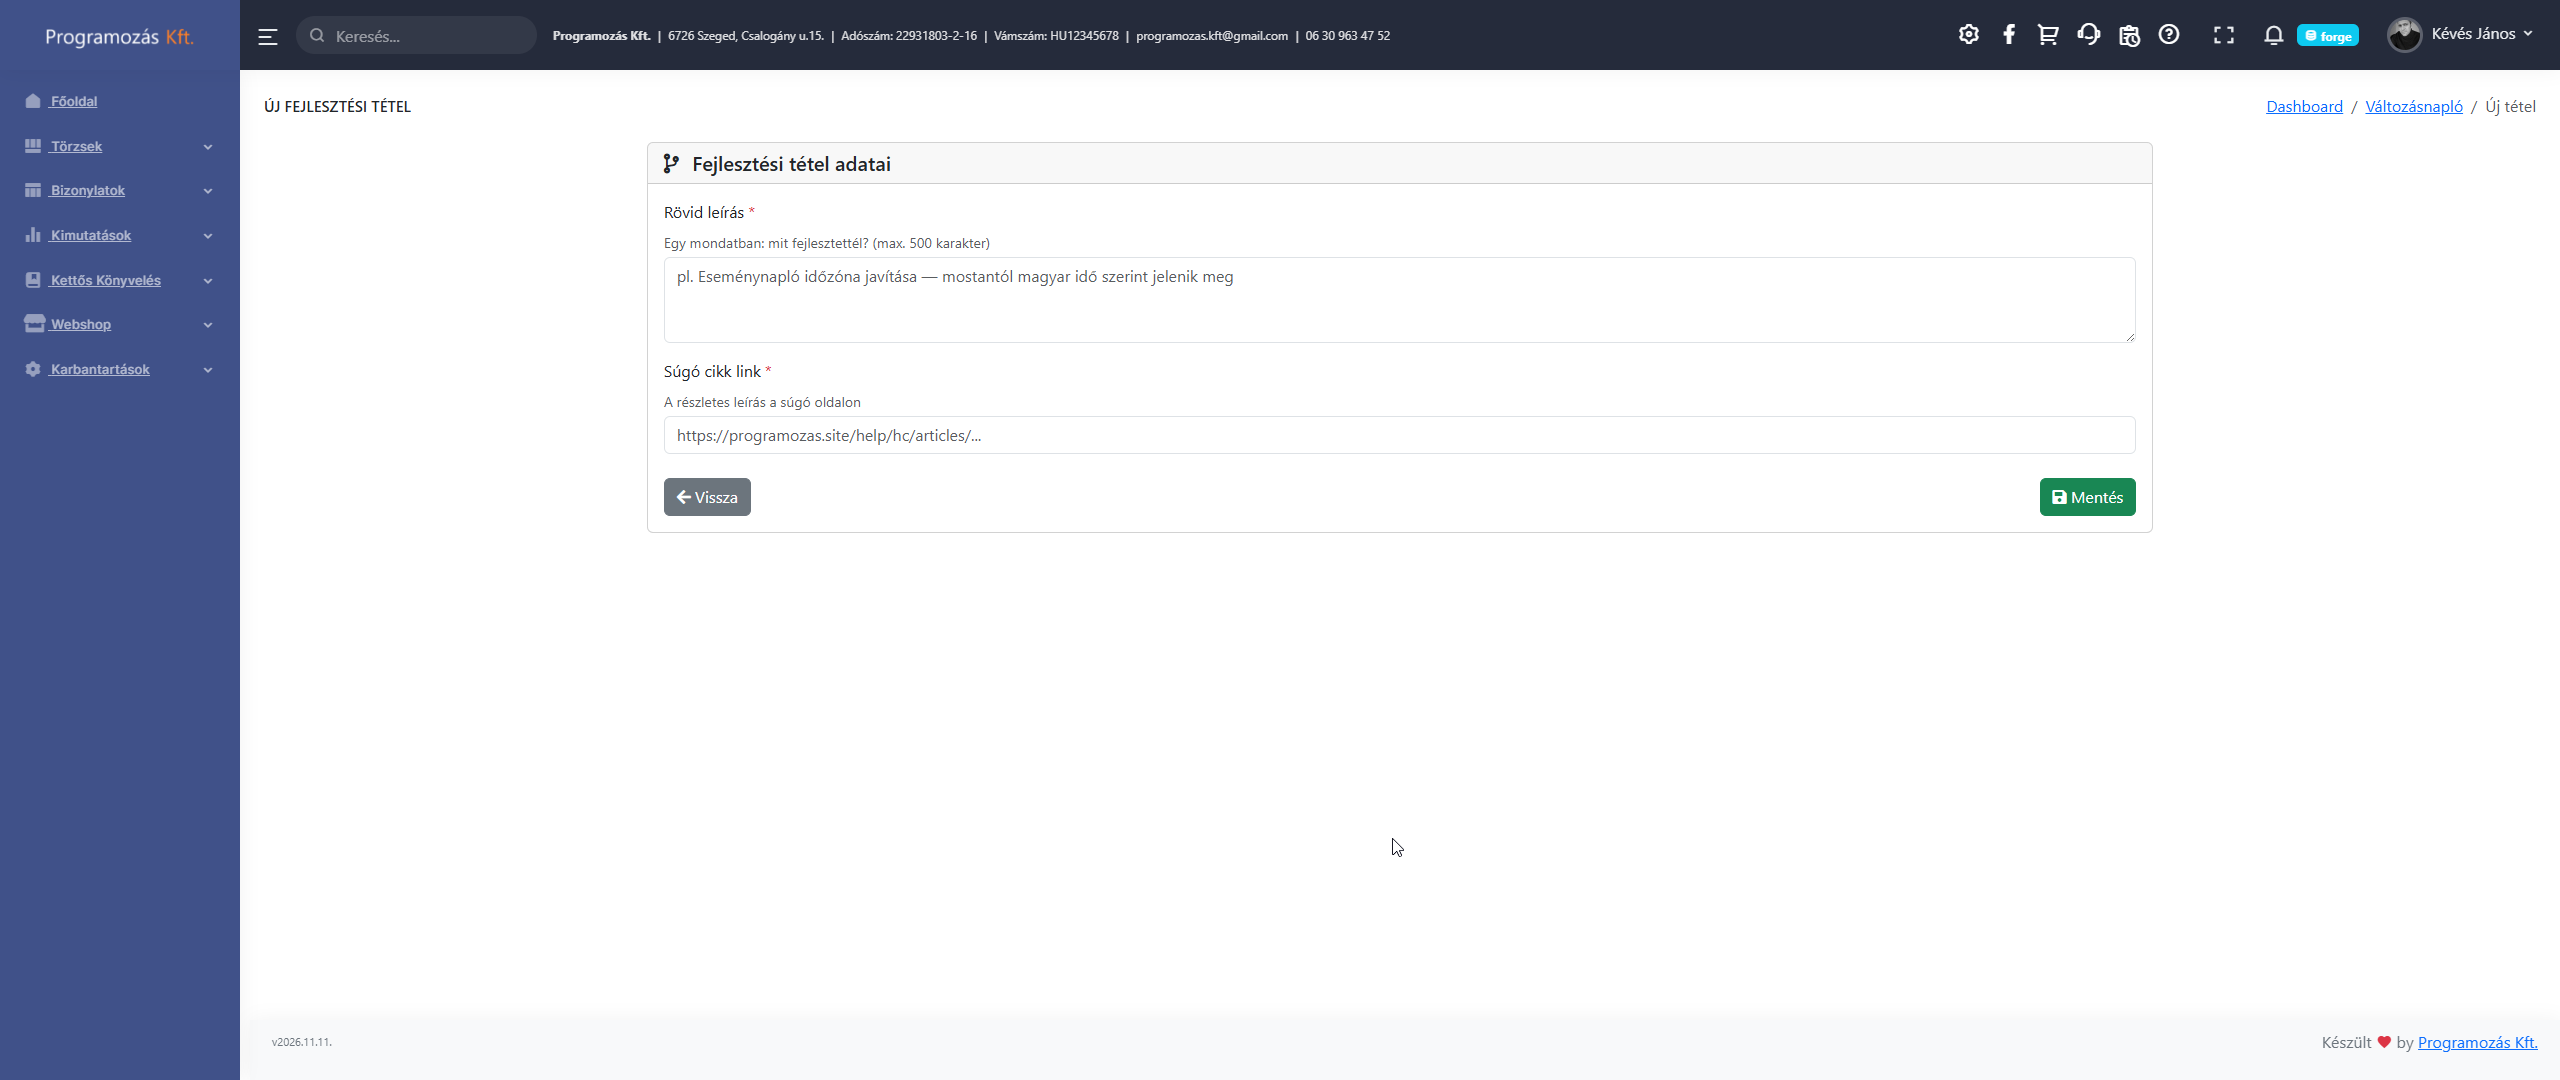Open settings gear in top bar
The width and height of the screenshot is (2560, 1080).
click(x=1968, y=35)
